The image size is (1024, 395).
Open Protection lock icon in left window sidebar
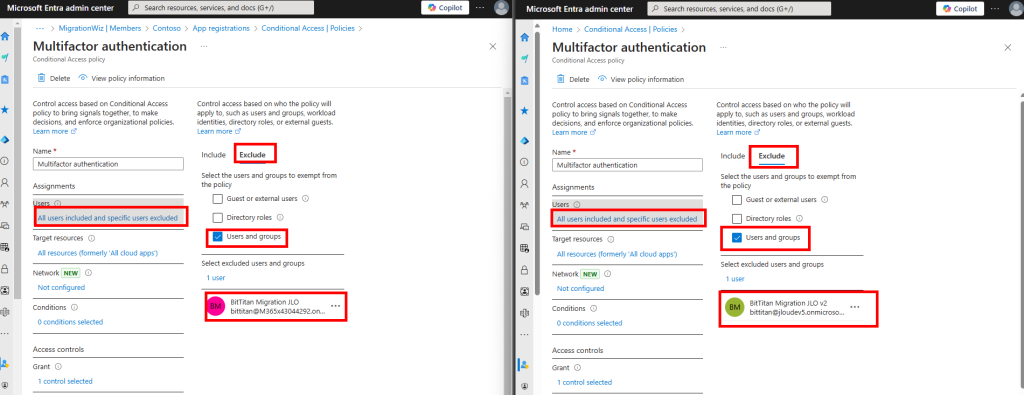(5, 268)
